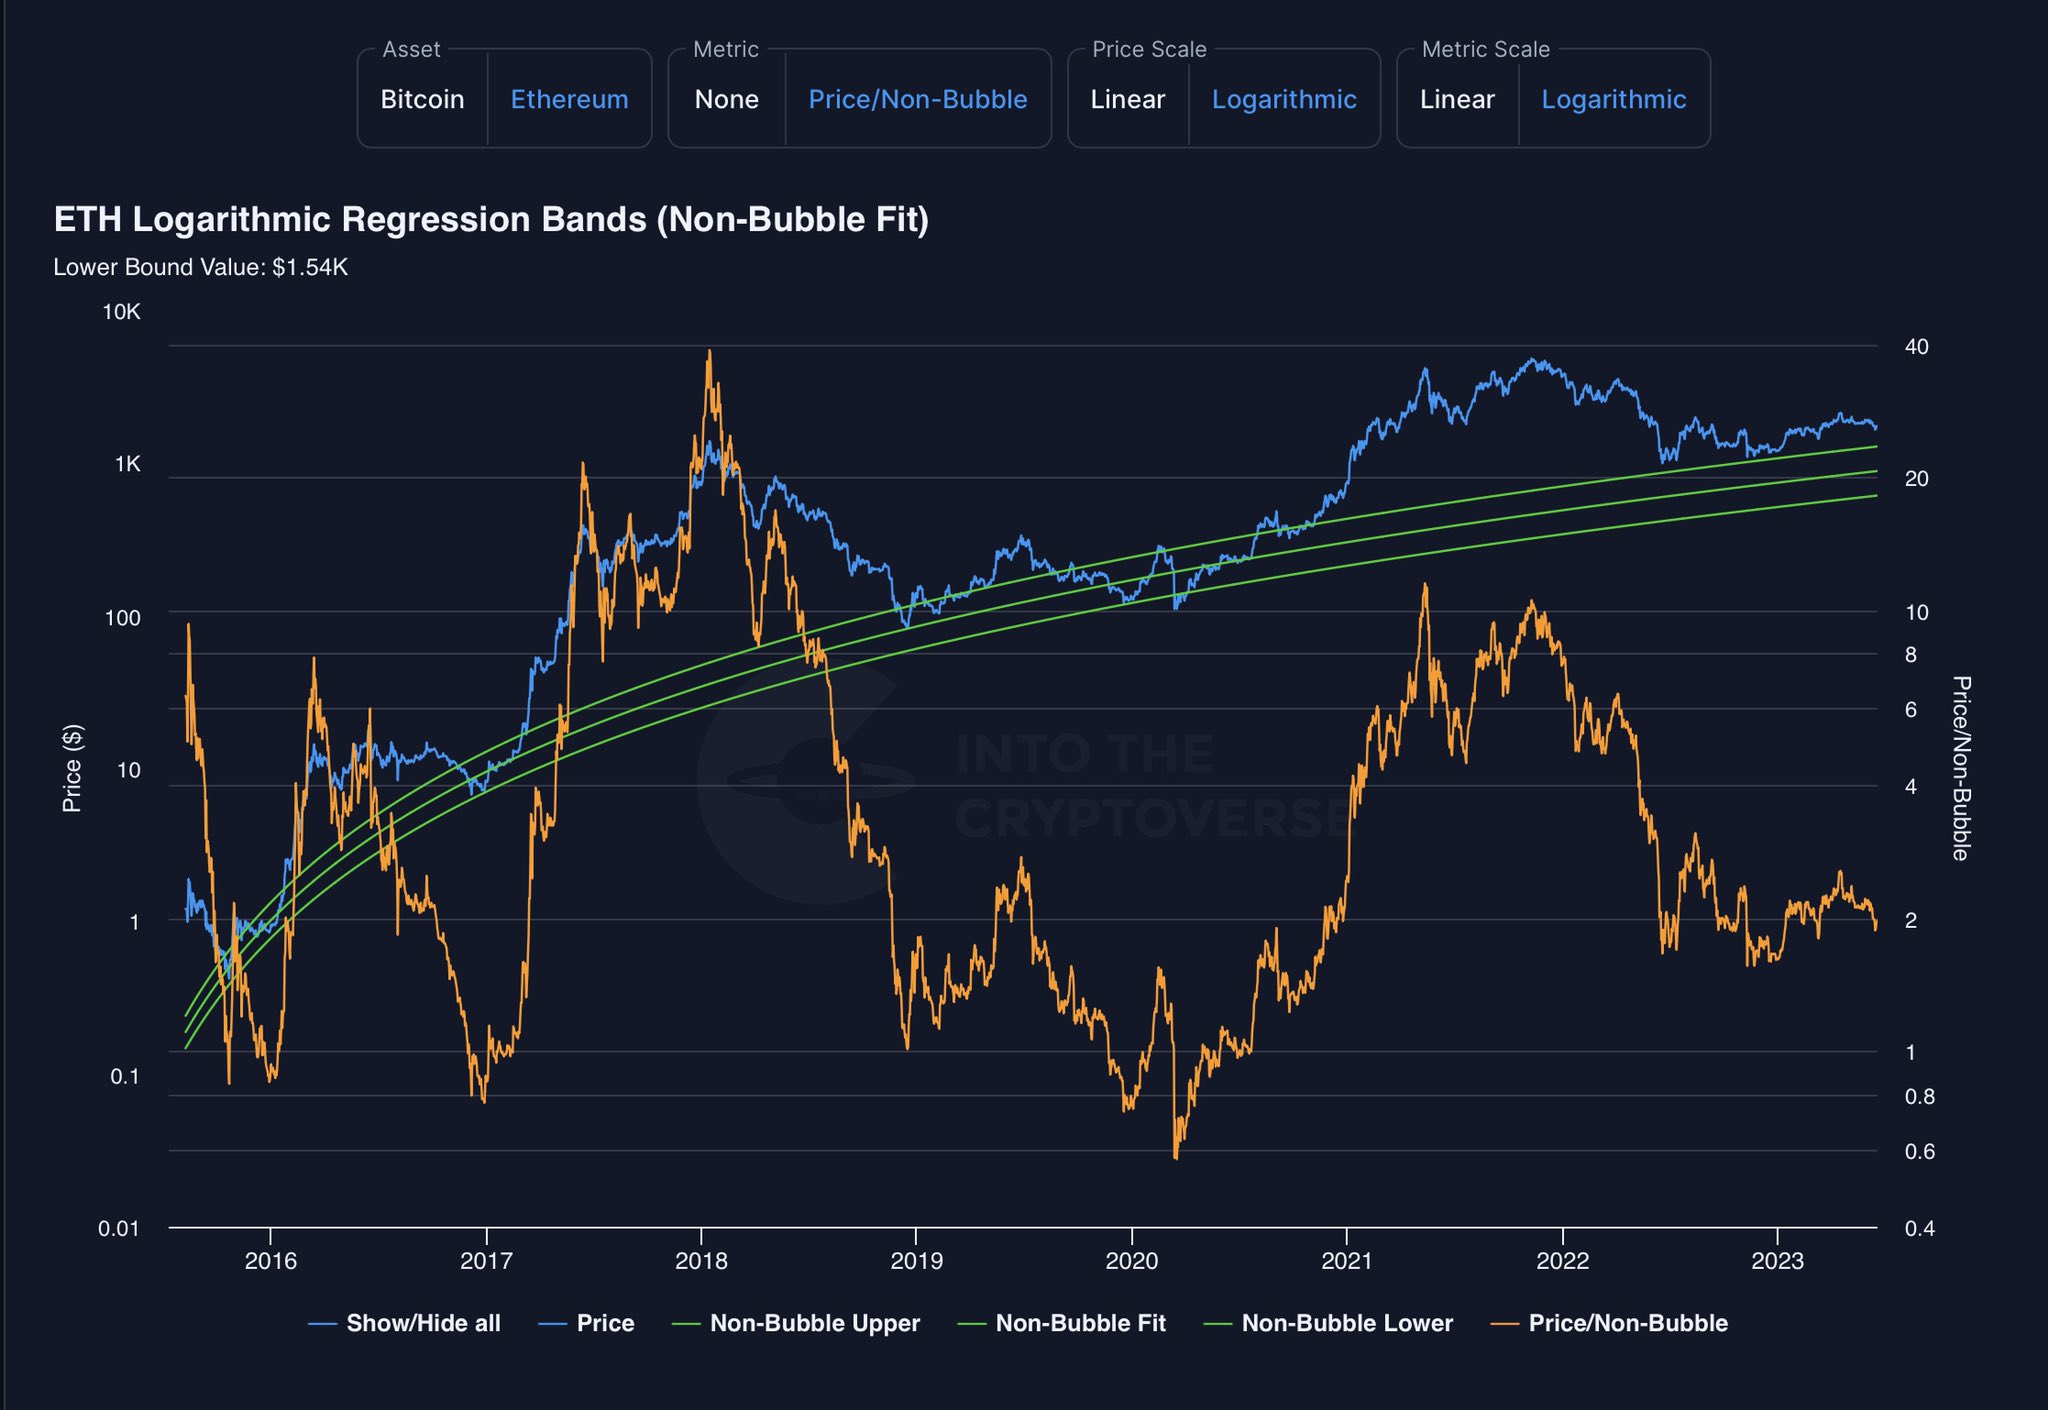Set Metric to None

click(726, 100)
